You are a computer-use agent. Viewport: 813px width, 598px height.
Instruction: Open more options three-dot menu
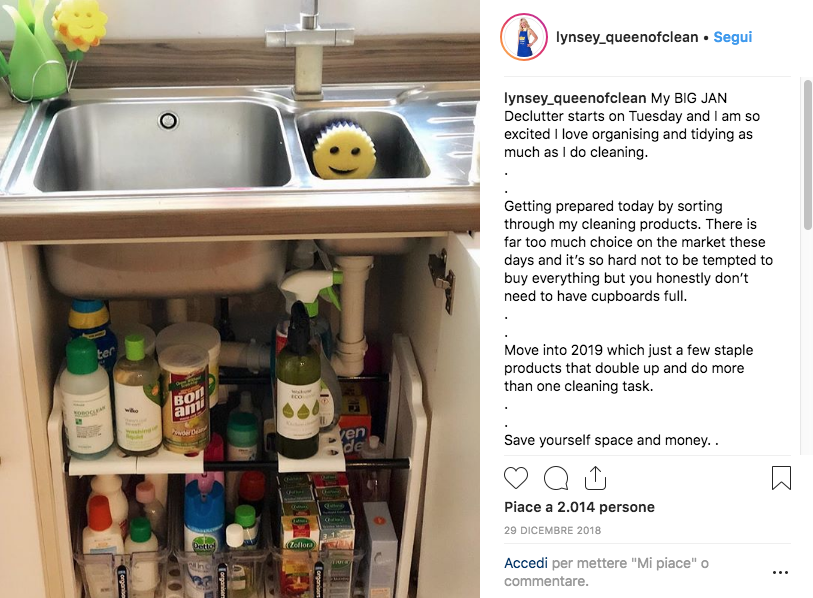(780, 573)
